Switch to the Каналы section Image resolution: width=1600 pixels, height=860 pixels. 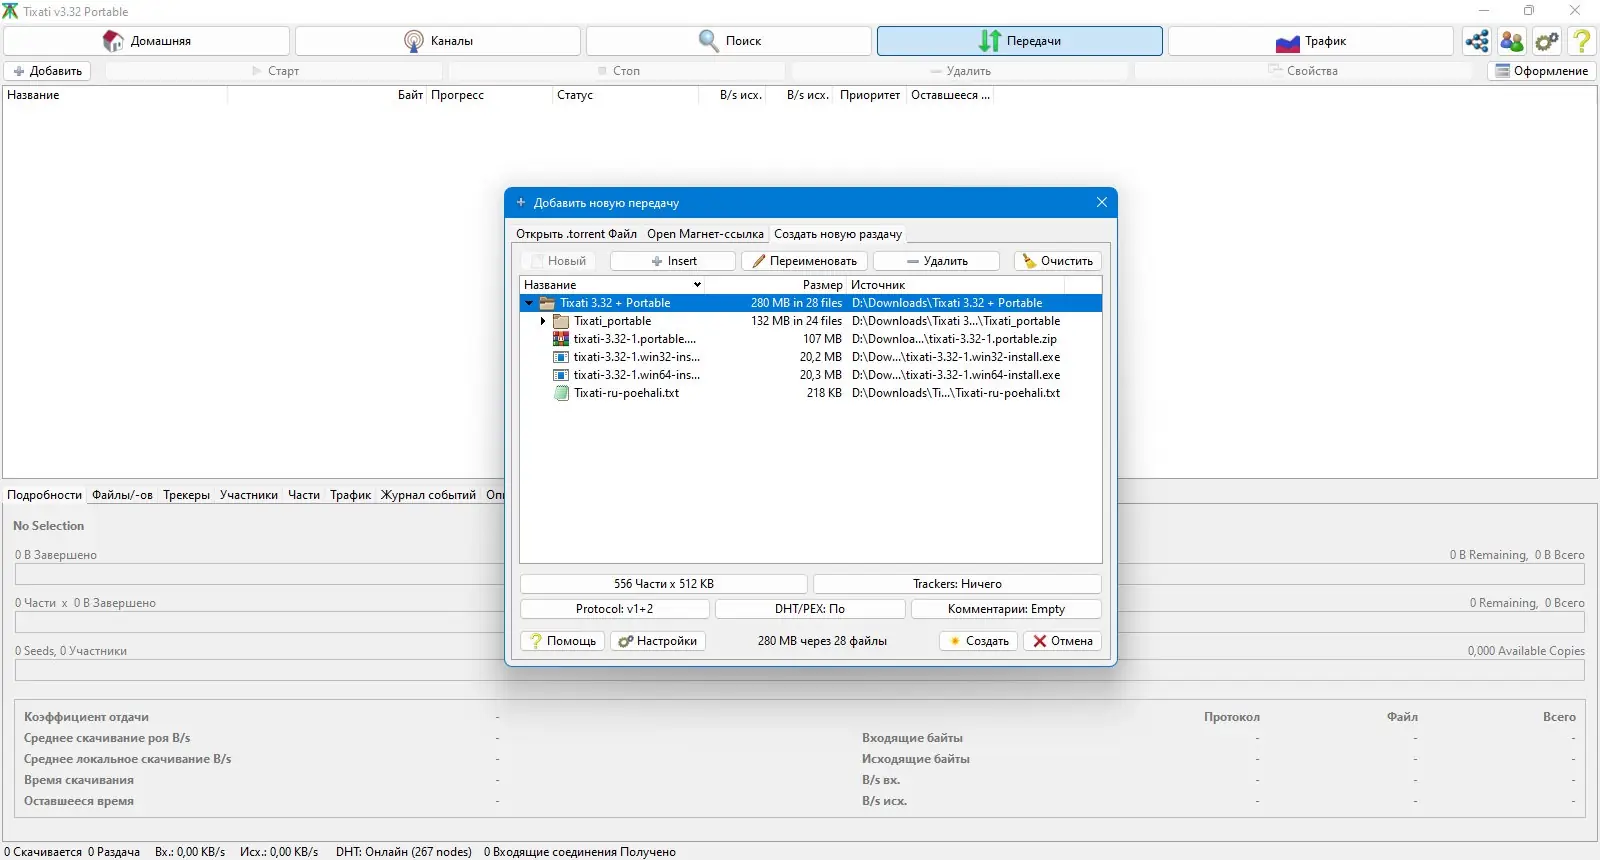tap(438, 41)
